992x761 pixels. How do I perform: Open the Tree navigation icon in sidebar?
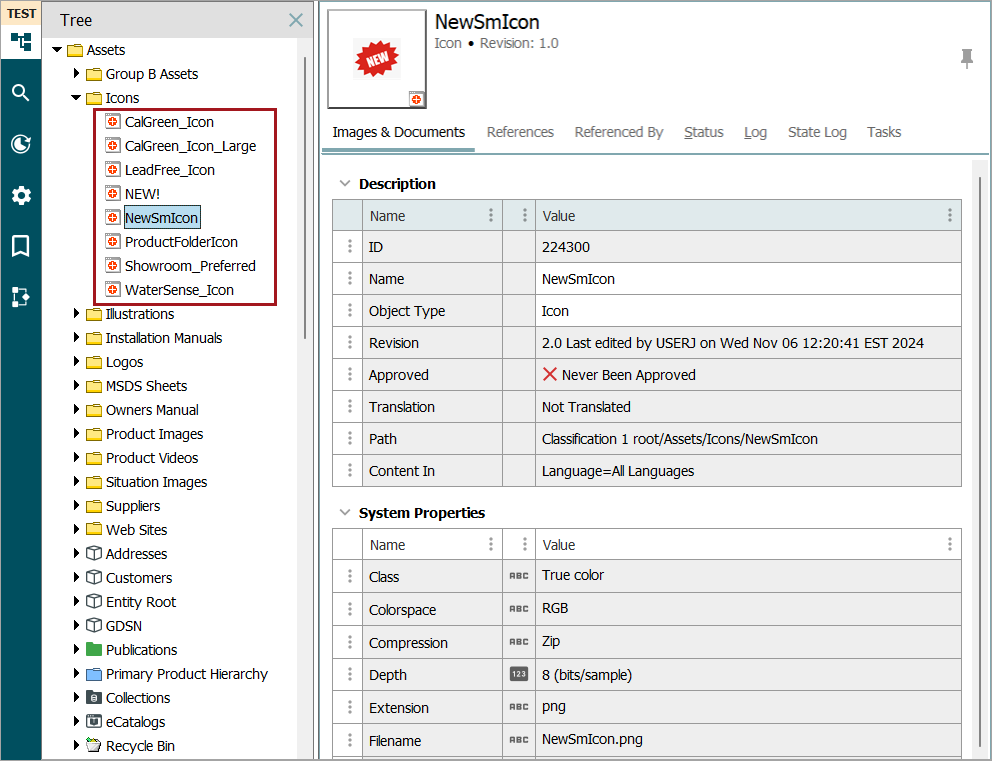tap(21, 42)
